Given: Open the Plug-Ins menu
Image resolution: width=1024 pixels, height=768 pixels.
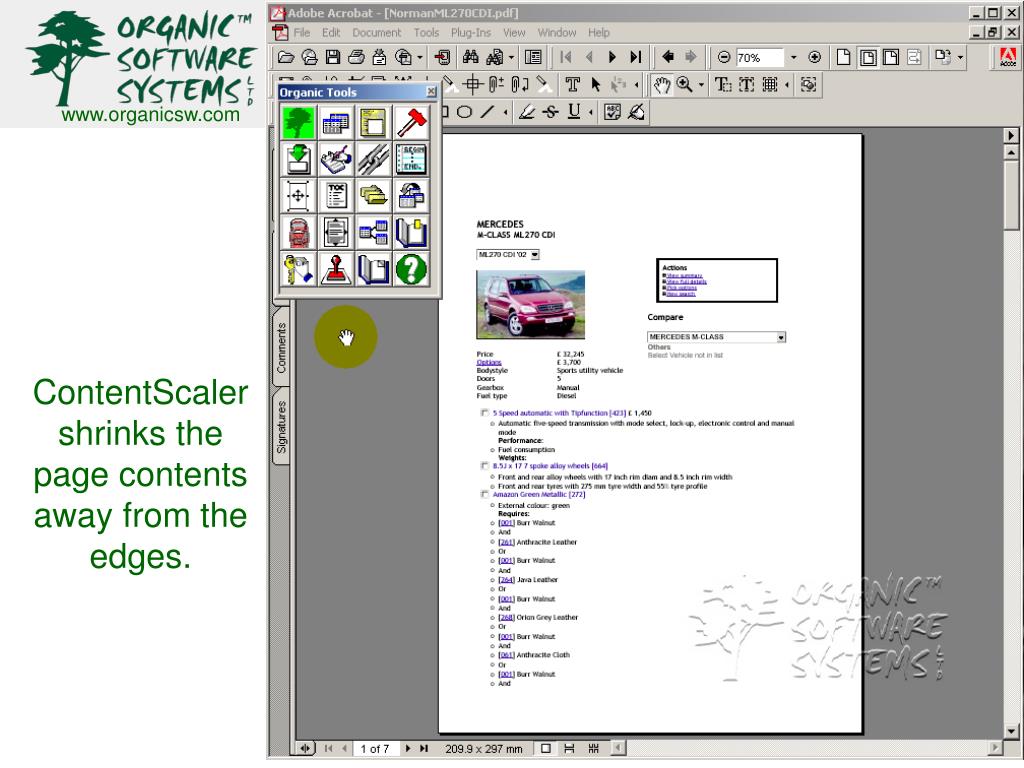Looking at the screenshot, I should pyautogui.click(x=471, y=32).
